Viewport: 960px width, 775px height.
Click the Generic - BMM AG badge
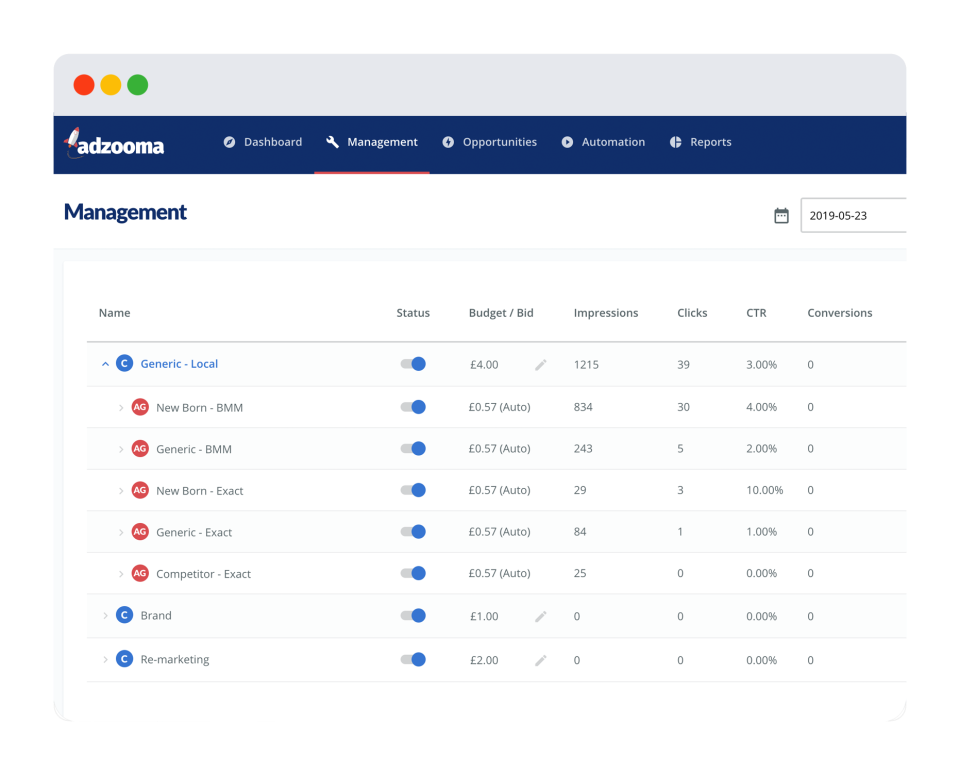coord(140,449)
